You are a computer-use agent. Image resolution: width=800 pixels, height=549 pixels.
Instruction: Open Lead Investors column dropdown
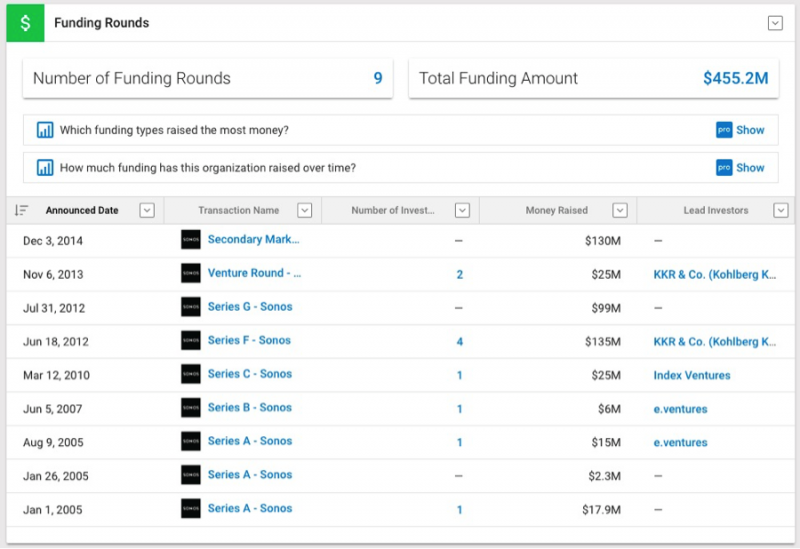tap(781, 210)
